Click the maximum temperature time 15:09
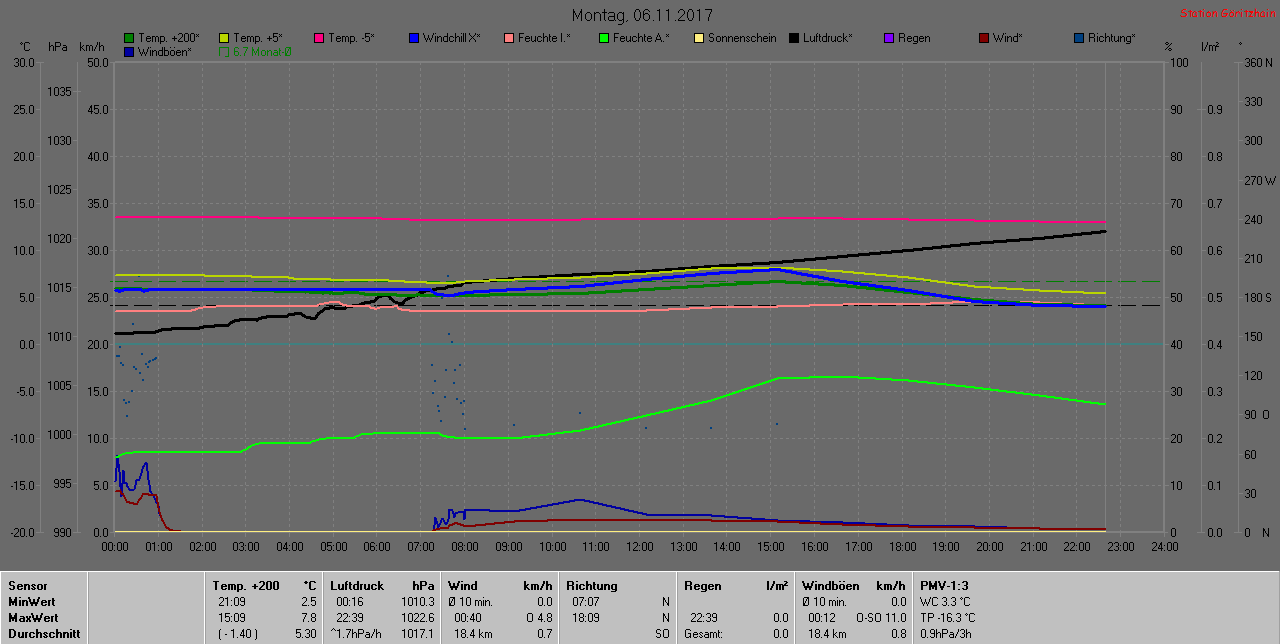The image size is (1280, 644). pos(232,618)
